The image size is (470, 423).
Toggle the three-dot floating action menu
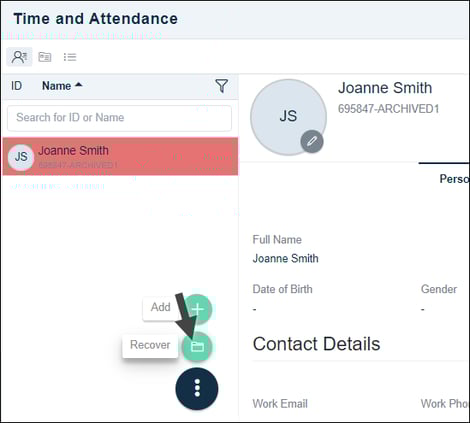(x=197, y=388)
